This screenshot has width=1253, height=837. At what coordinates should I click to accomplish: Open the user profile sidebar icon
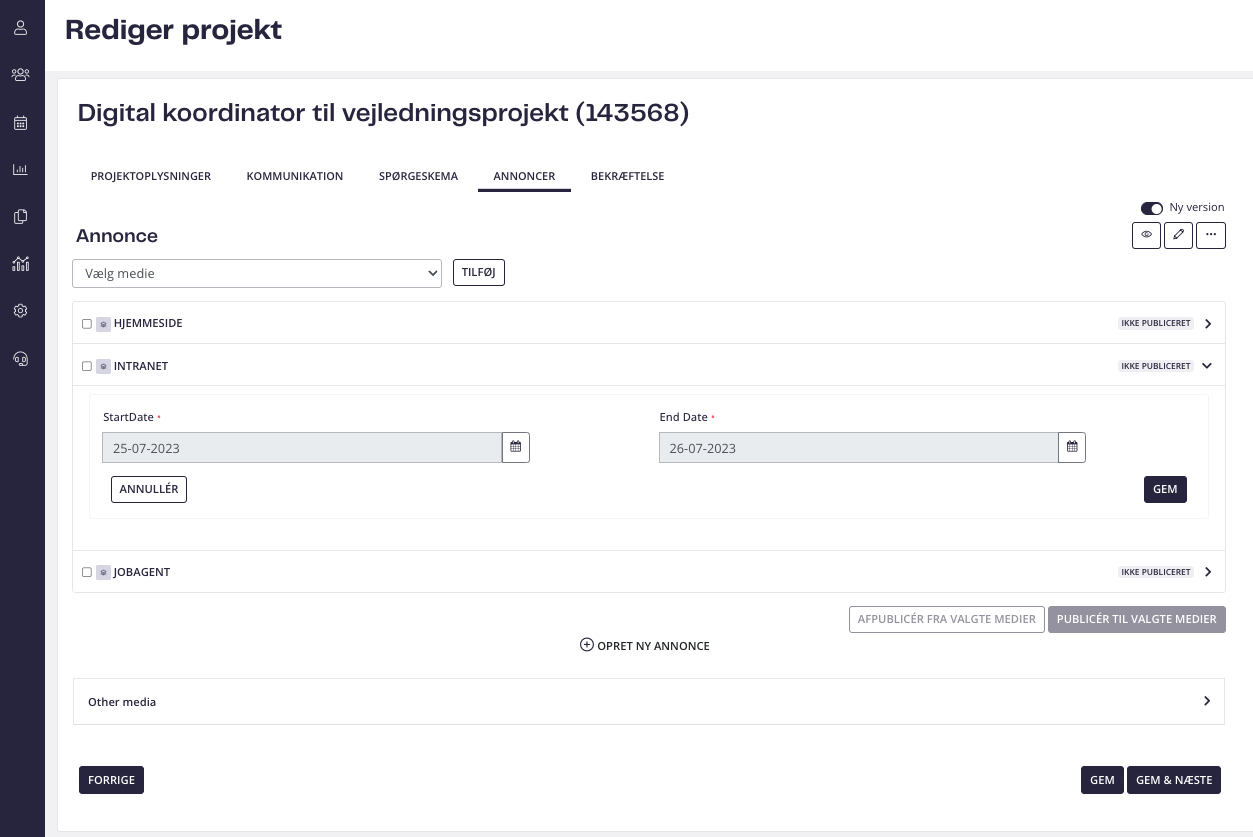tap(20, 28)
